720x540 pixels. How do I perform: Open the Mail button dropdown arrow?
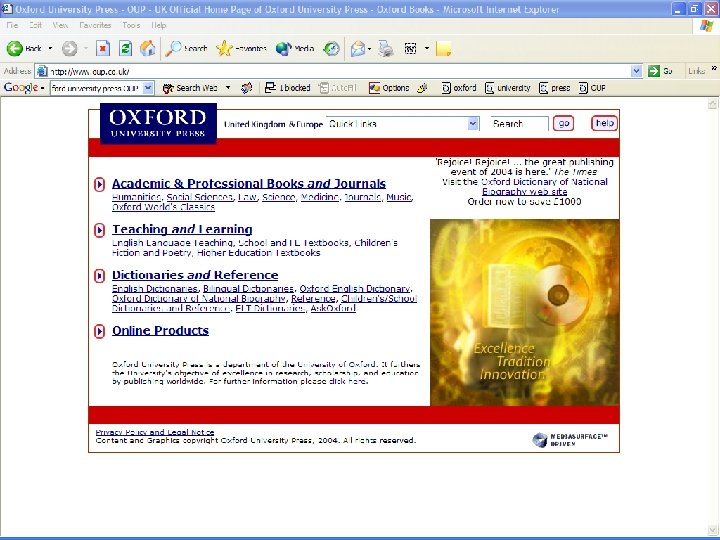(369, 48)
